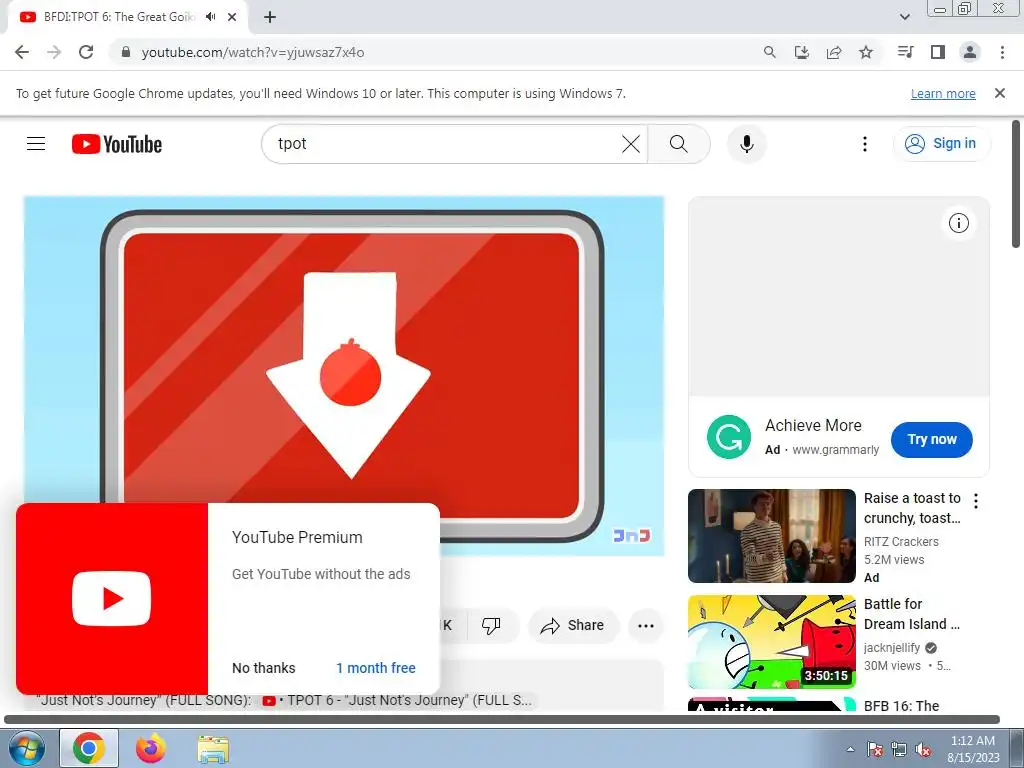Mute the tab via the speaker icon

click(210, 17)
